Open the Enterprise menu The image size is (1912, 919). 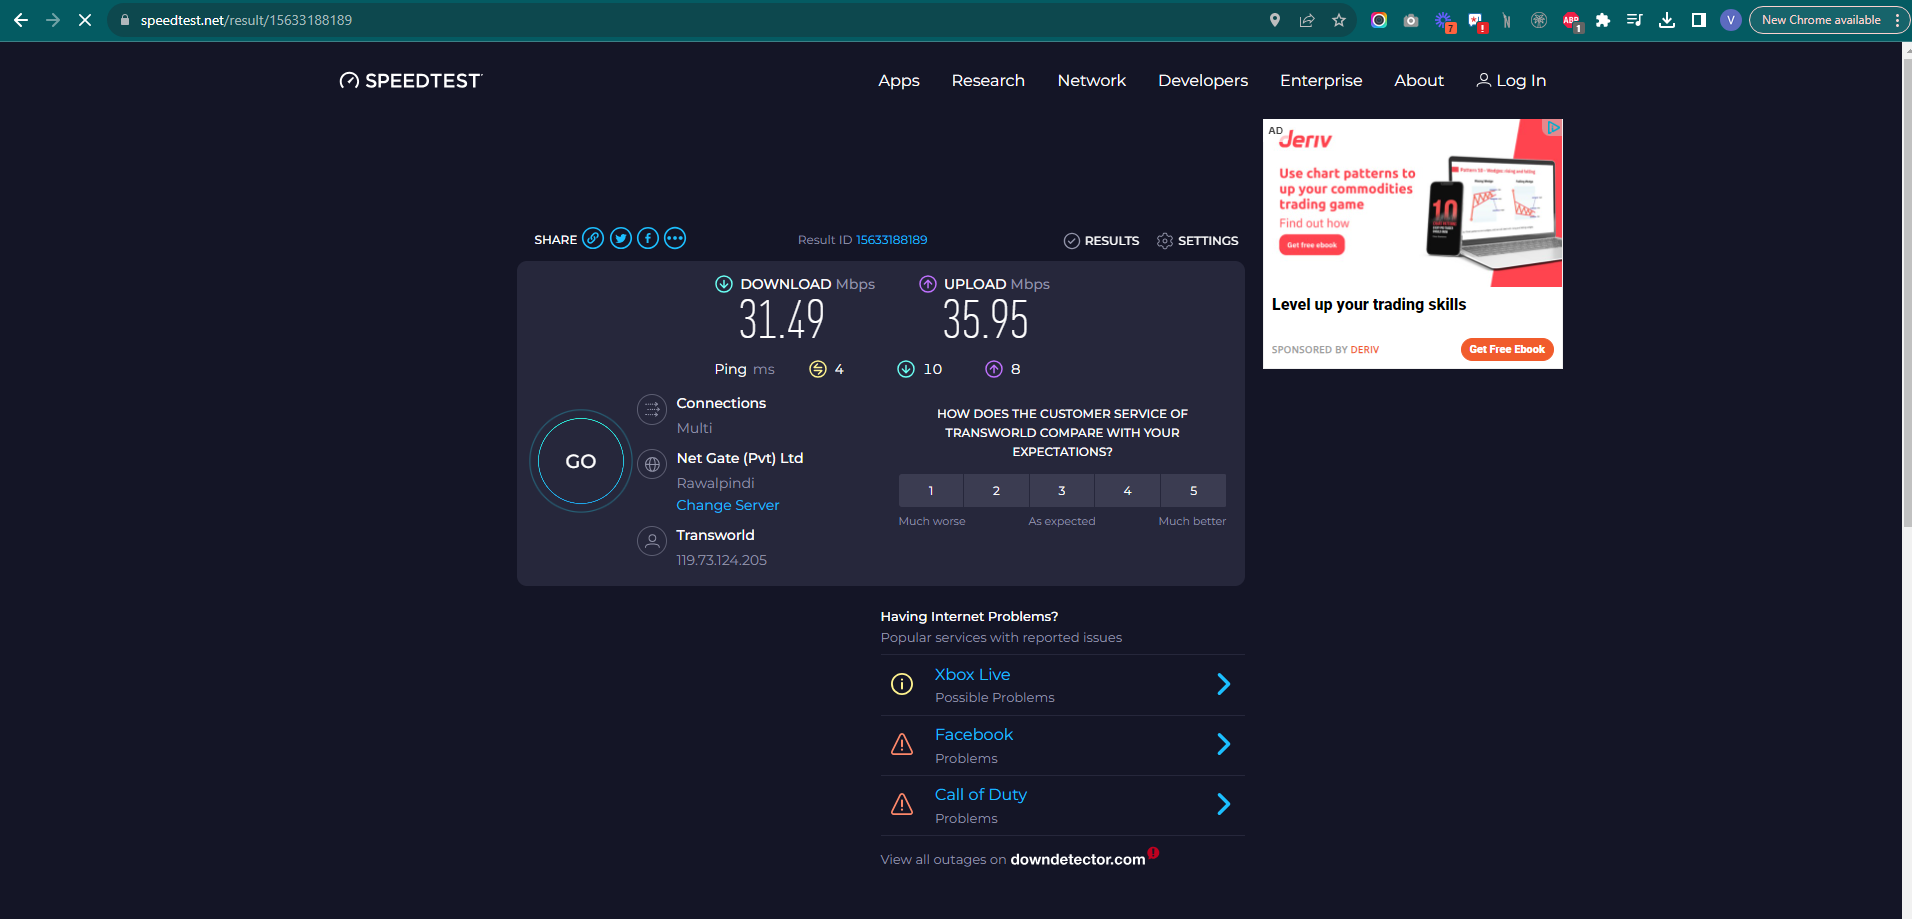[x=1321, y=81]
